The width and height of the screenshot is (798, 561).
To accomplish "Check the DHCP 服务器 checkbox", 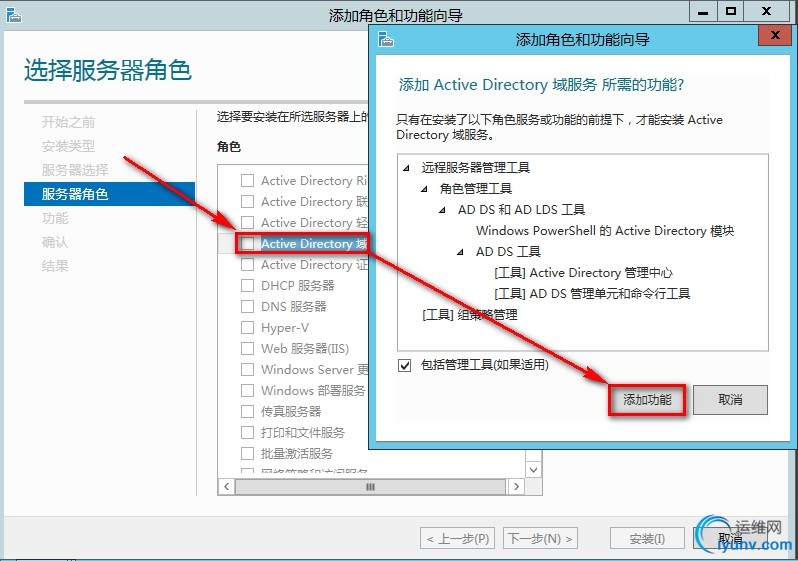I will [x=247, y=286].
